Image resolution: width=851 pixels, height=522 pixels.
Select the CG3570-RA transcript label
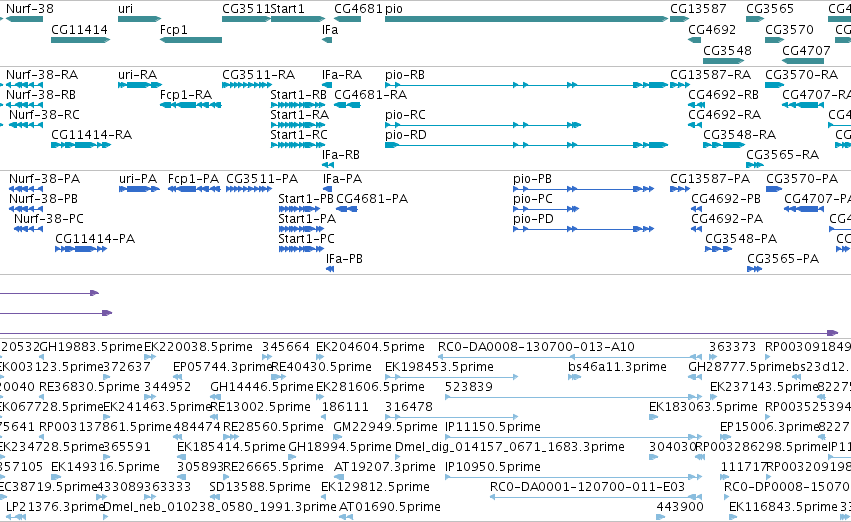pyautogui.click(x=802, y=74)
